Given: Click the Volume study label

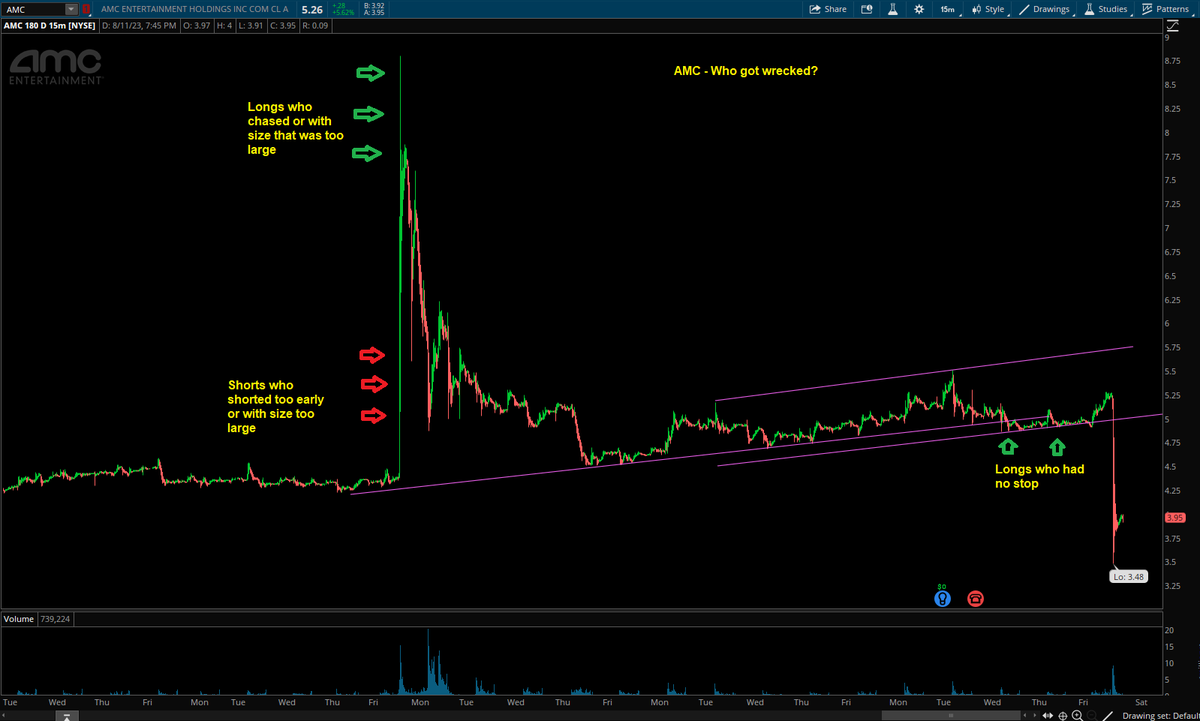Looking at the screenshot, I should (19, 619).
